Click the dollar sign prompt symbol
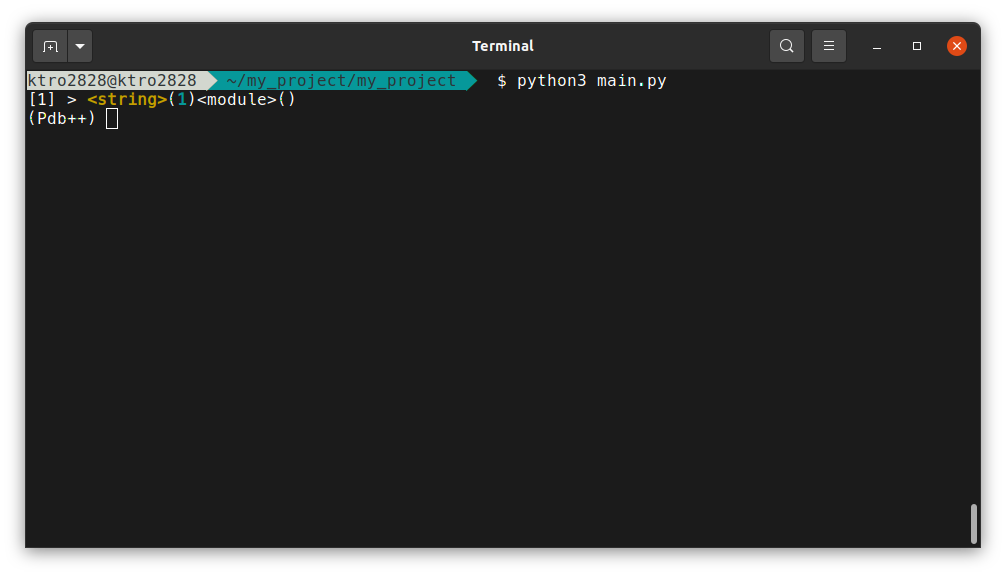The height and width of the screenshot is (576, 1006). tap(502, 81)
